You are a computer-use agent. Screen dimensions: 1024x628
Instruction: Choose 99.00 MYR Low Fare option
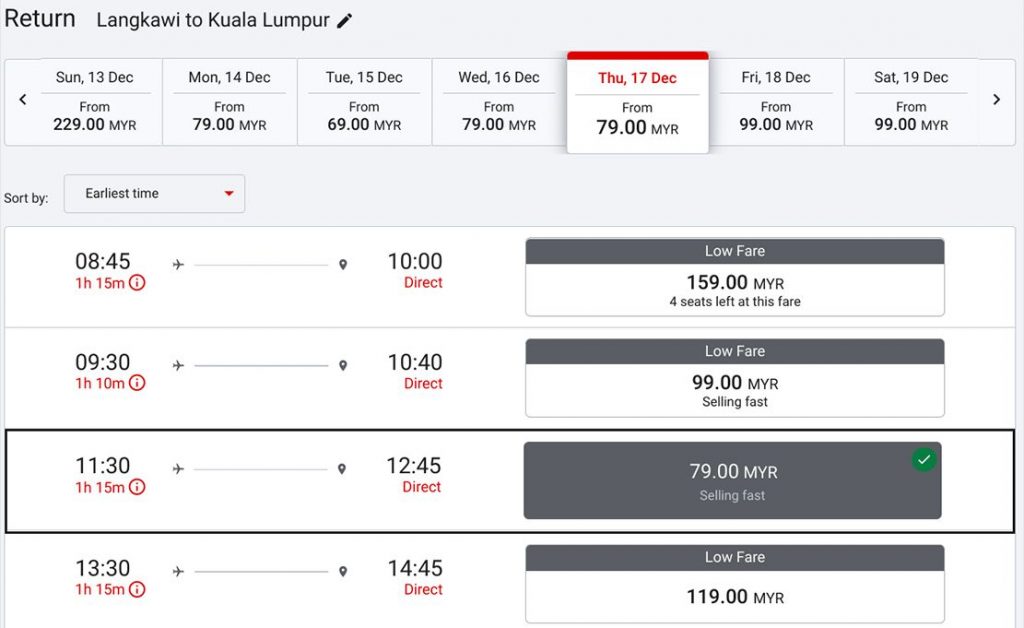[x=735, y=378]
